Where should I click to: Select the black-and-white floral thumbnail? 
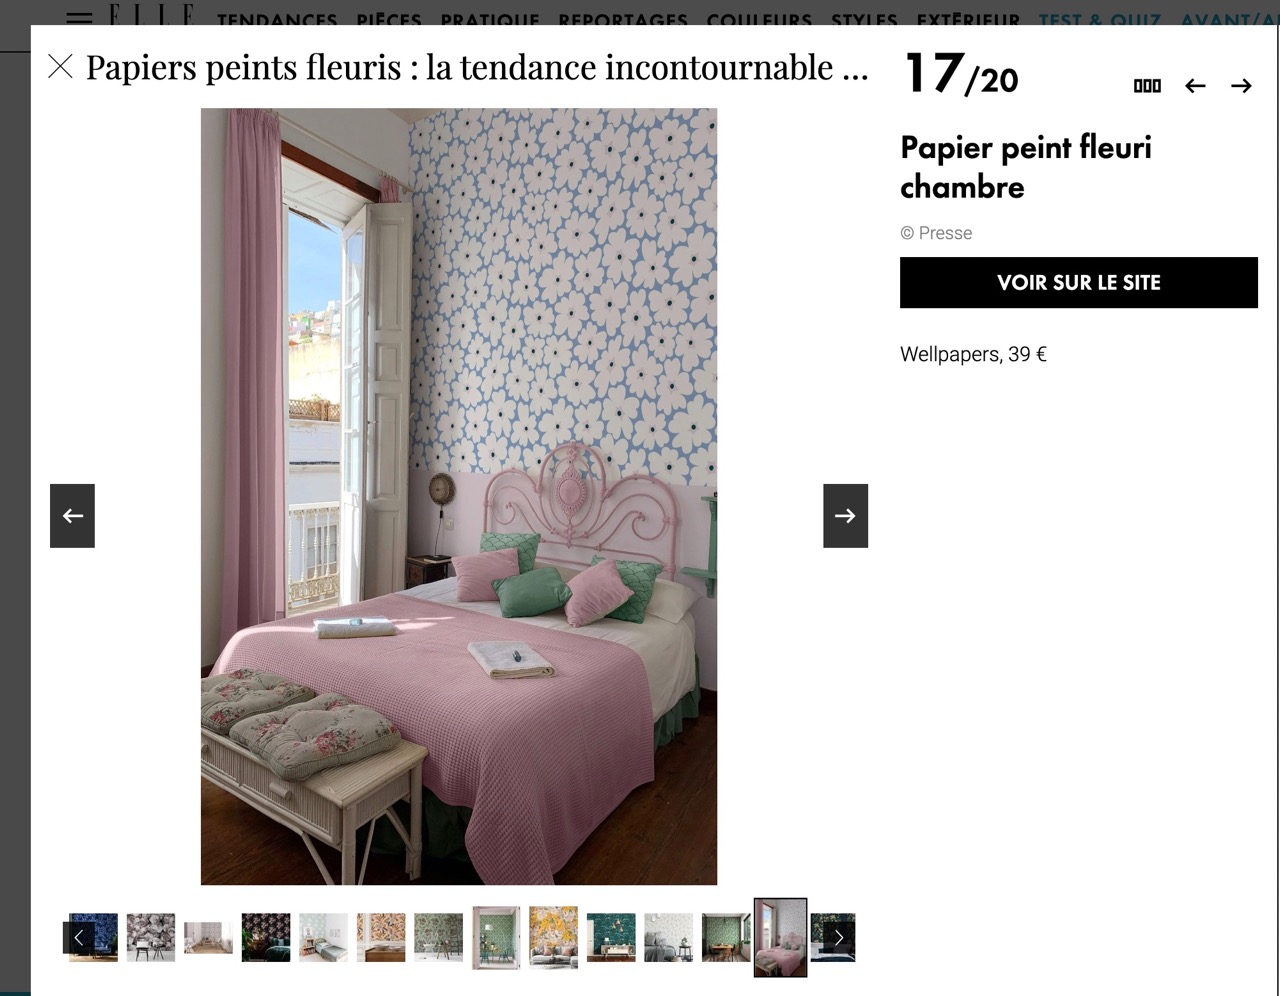coord(151,938)
